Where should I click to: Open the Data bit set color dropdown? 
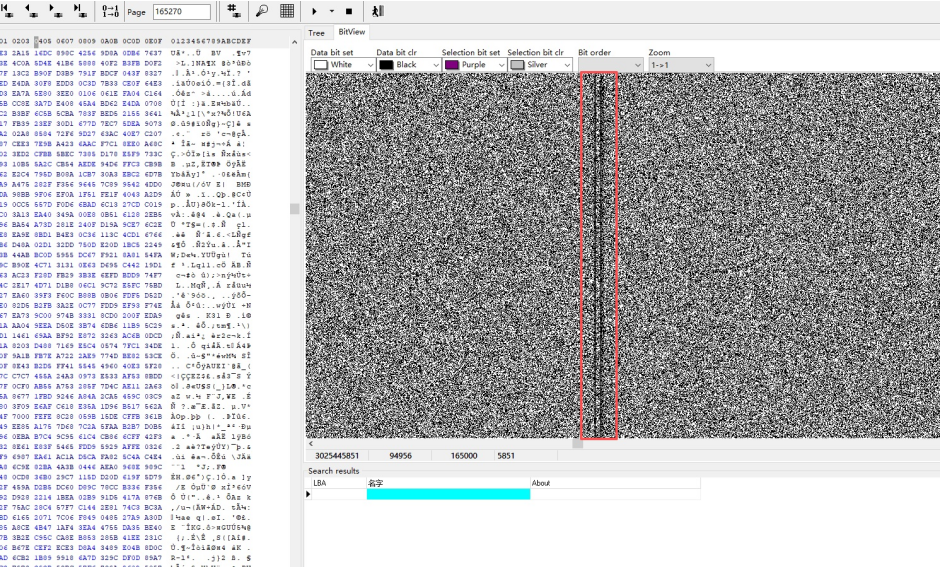344,65
